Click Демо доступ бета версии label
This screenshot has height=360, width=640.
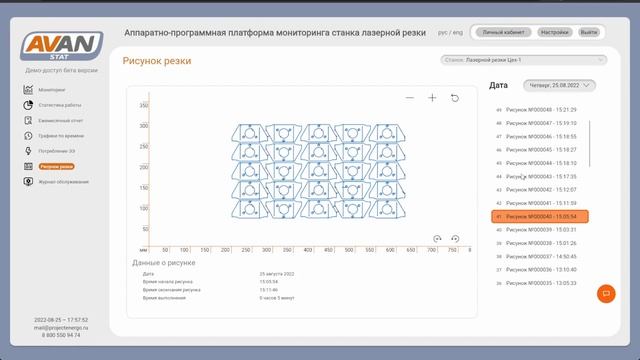[61, 70]
